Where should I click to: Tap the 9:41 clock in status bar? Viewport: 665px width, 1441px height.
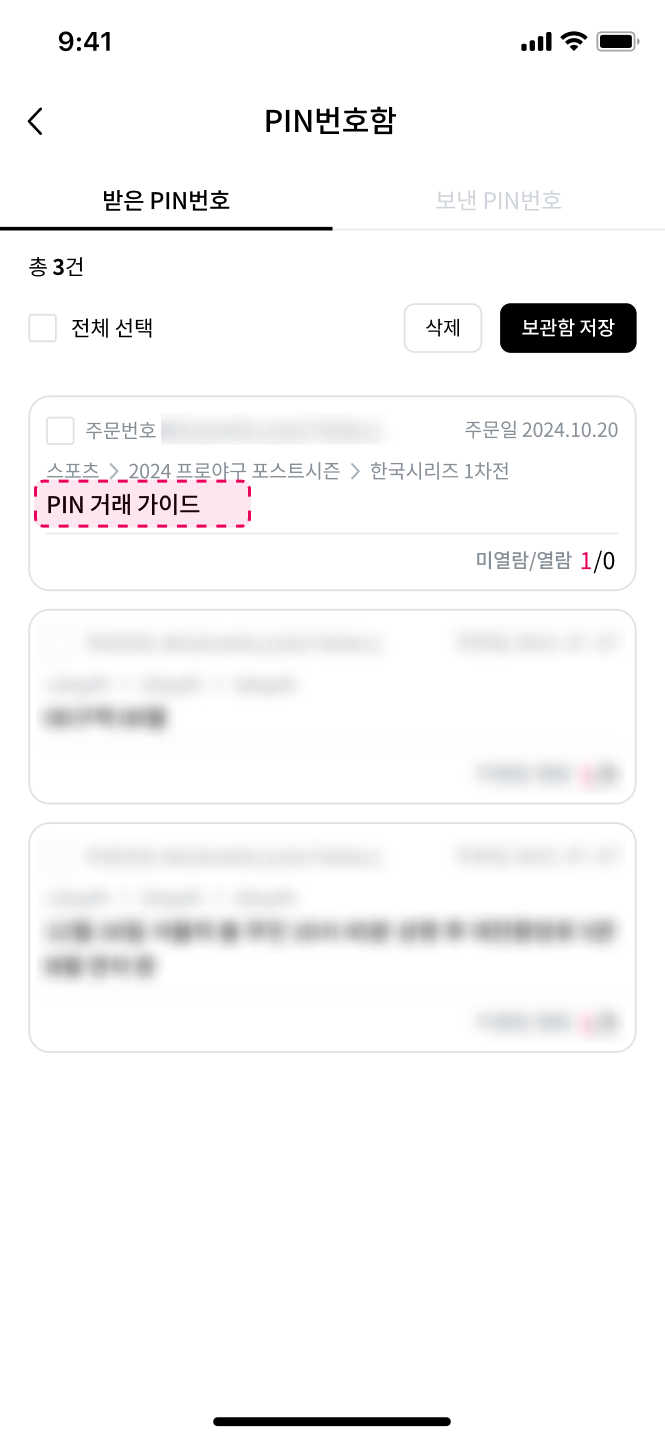85,42
